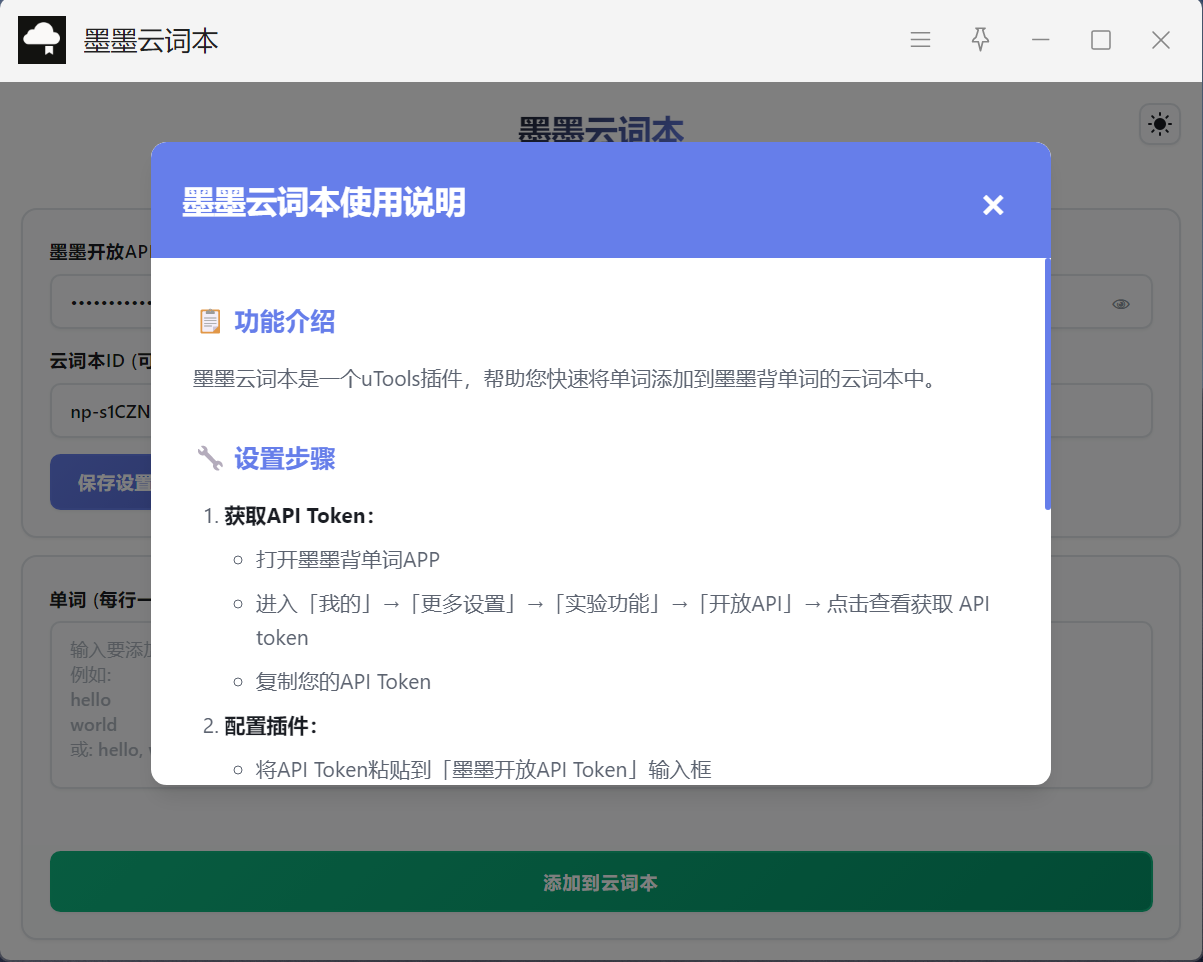Click the 墨墨云词本 title bar text
This screenshot has height=962, width=1203.
pos(151,41)
